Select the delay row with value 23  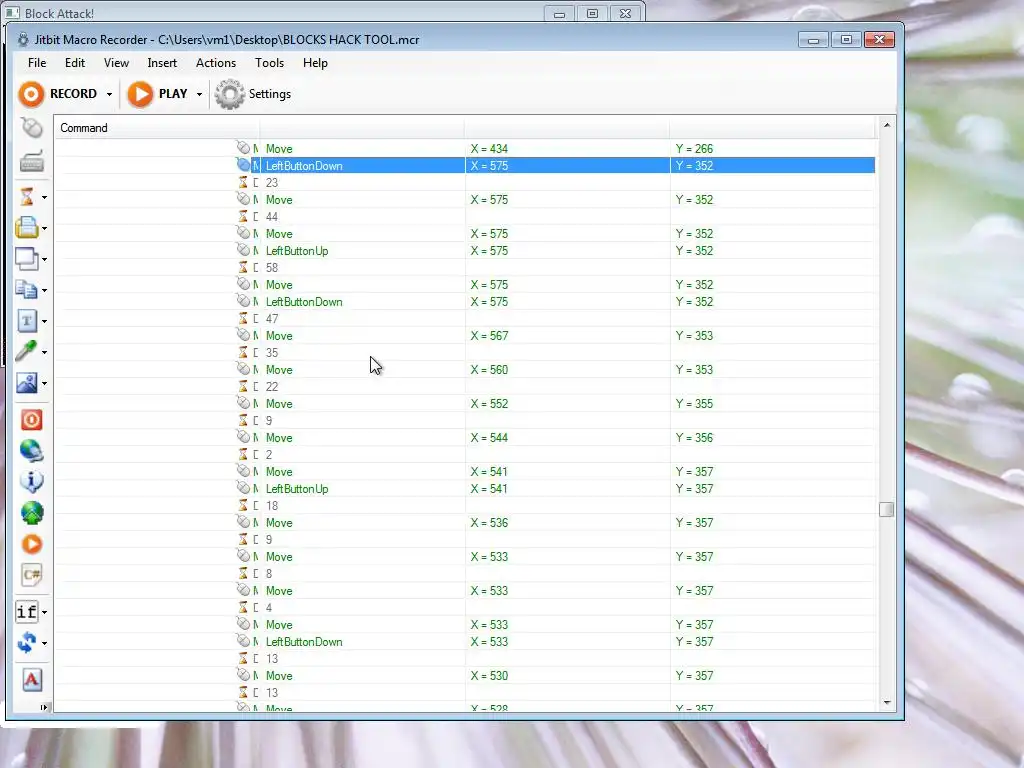point(464,183)
